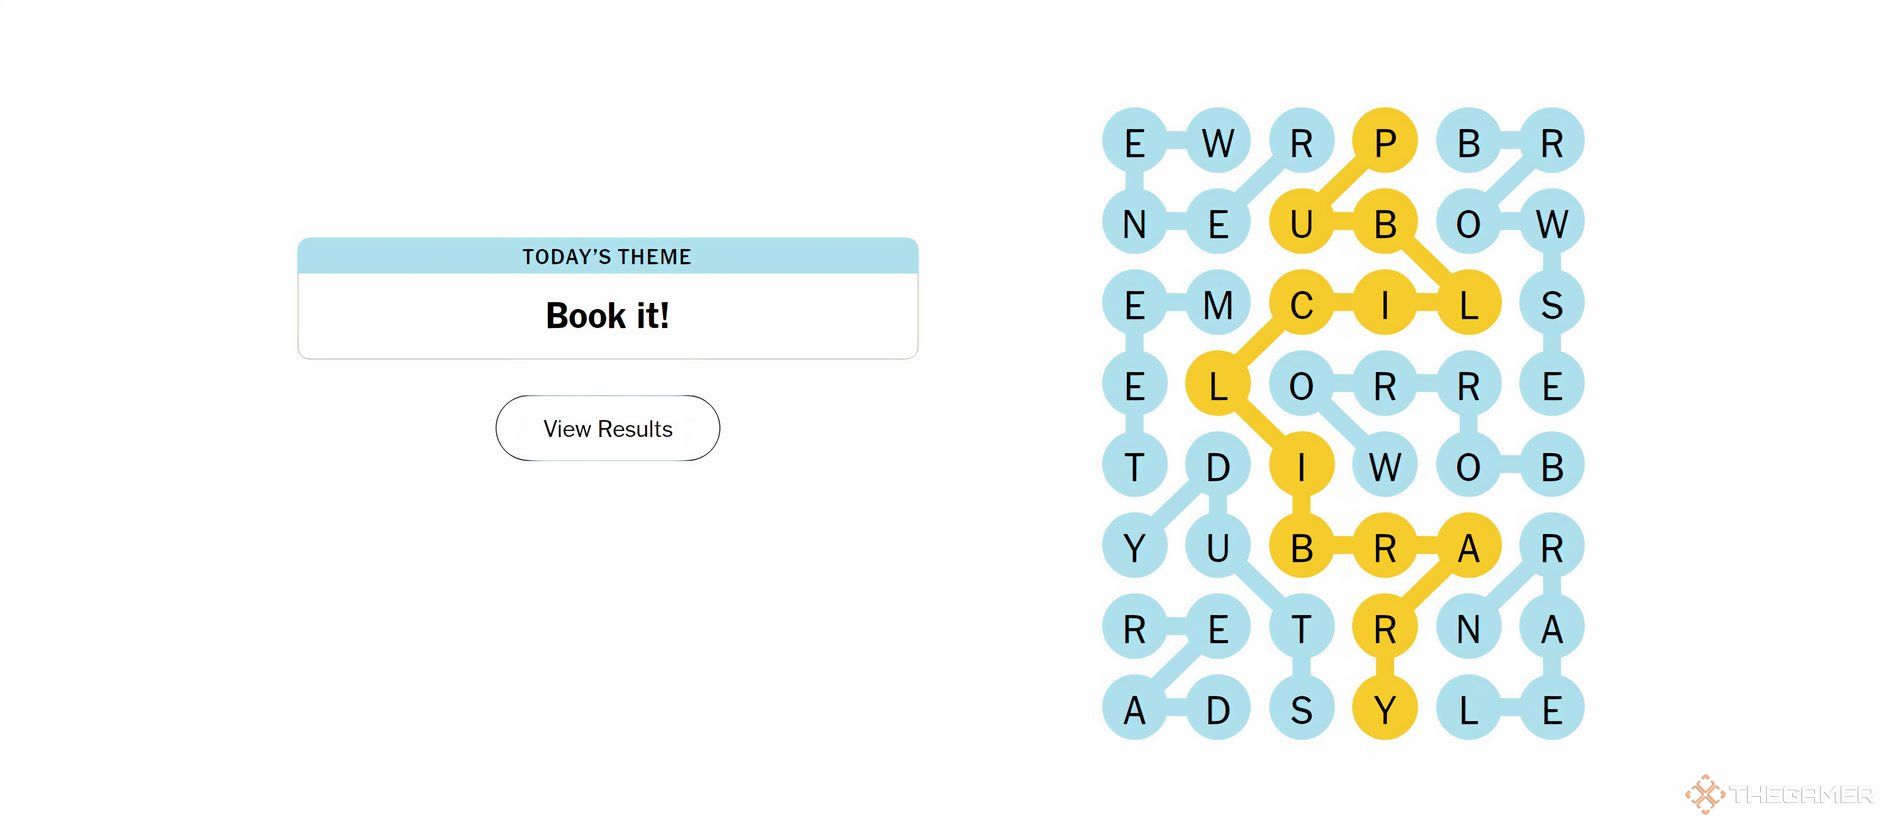The width and height of the screenshot is (1895, 835).
Task: Select the yellow U letter tile
Action: (1301, 222)
